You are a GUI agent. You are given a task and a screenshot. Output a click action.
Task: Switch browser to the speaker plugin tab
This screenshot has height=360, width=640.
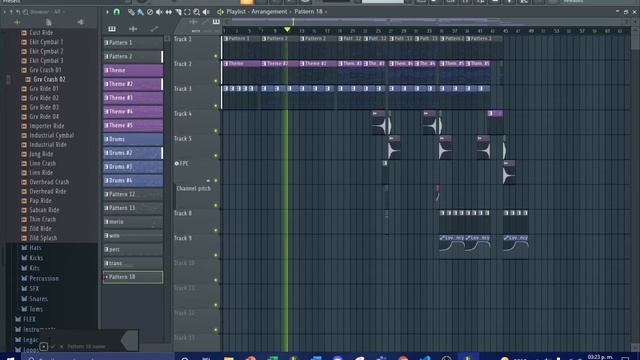coord(80,22)
